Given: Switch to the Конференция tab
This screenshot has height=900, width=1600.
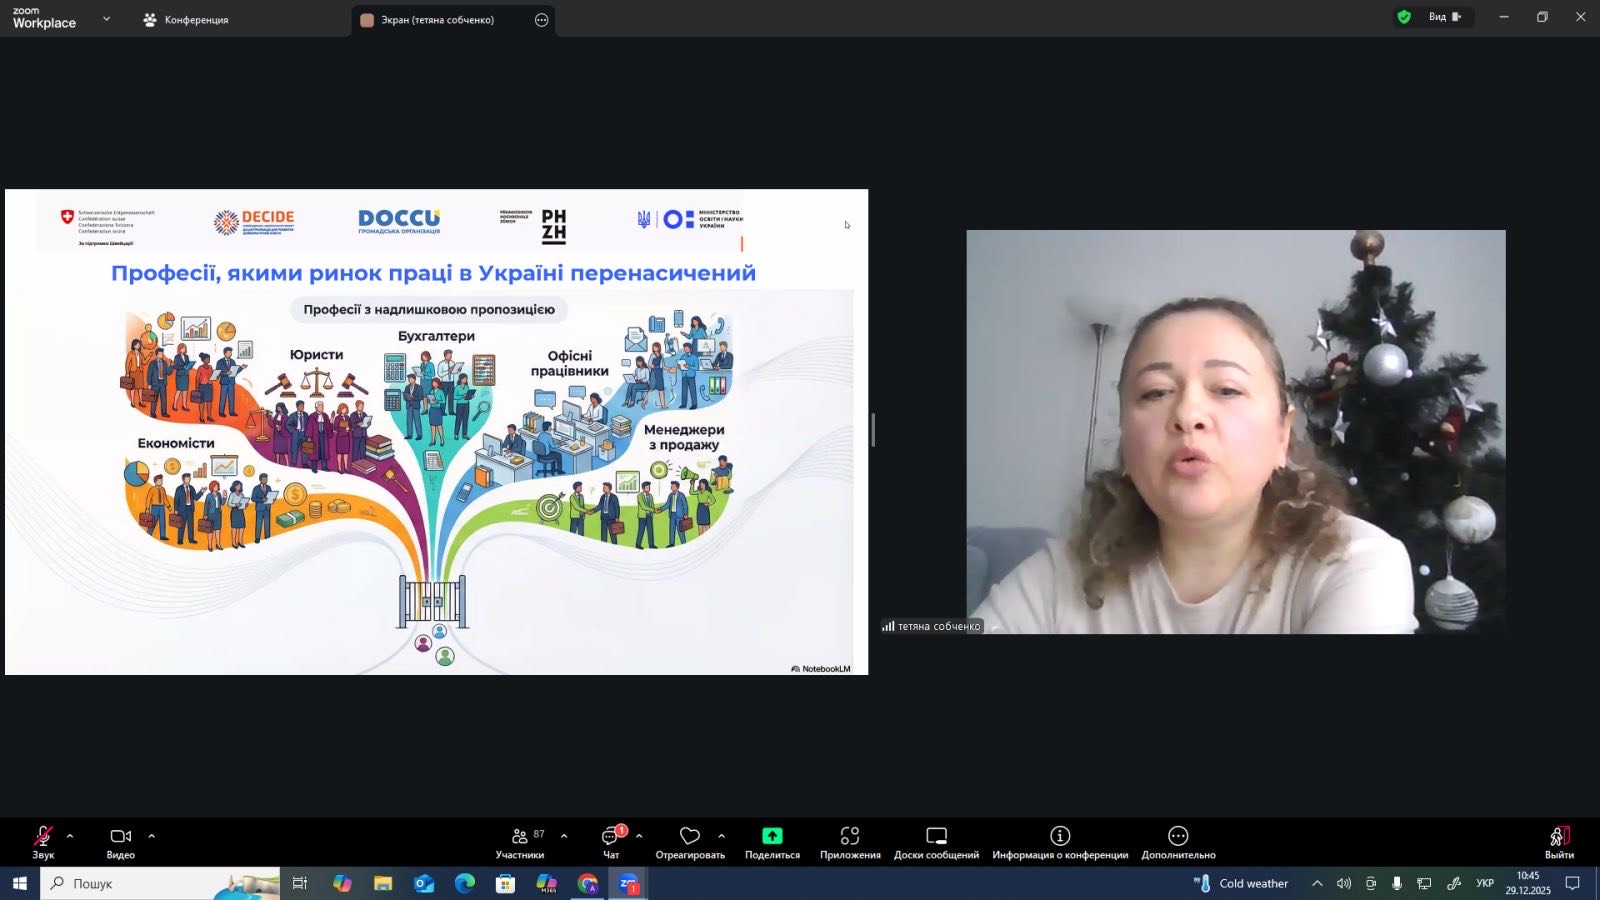Looking at the screenshot, I should 186,20.
